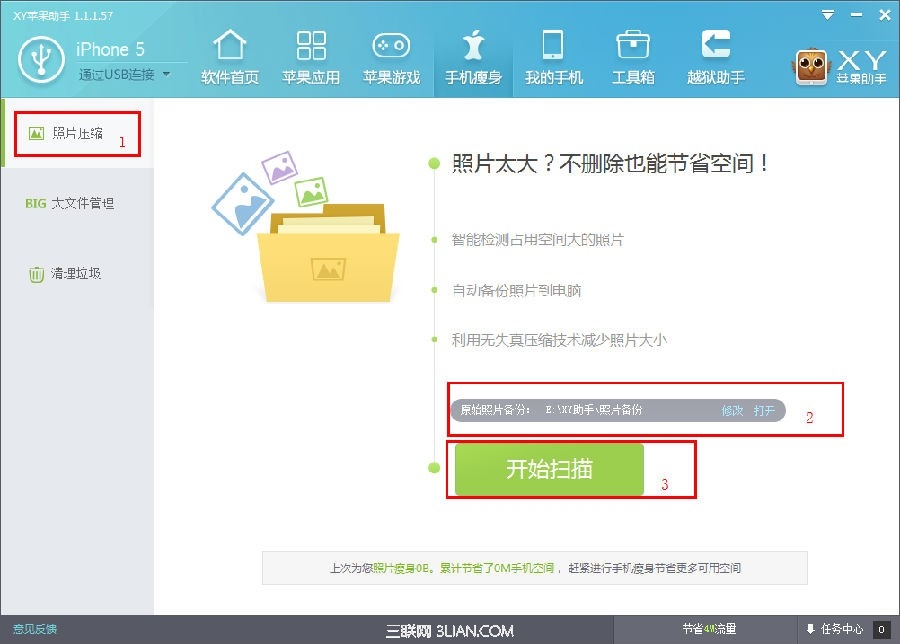
Task: Click the XY owl logo icon
Action: pos(810,66)
